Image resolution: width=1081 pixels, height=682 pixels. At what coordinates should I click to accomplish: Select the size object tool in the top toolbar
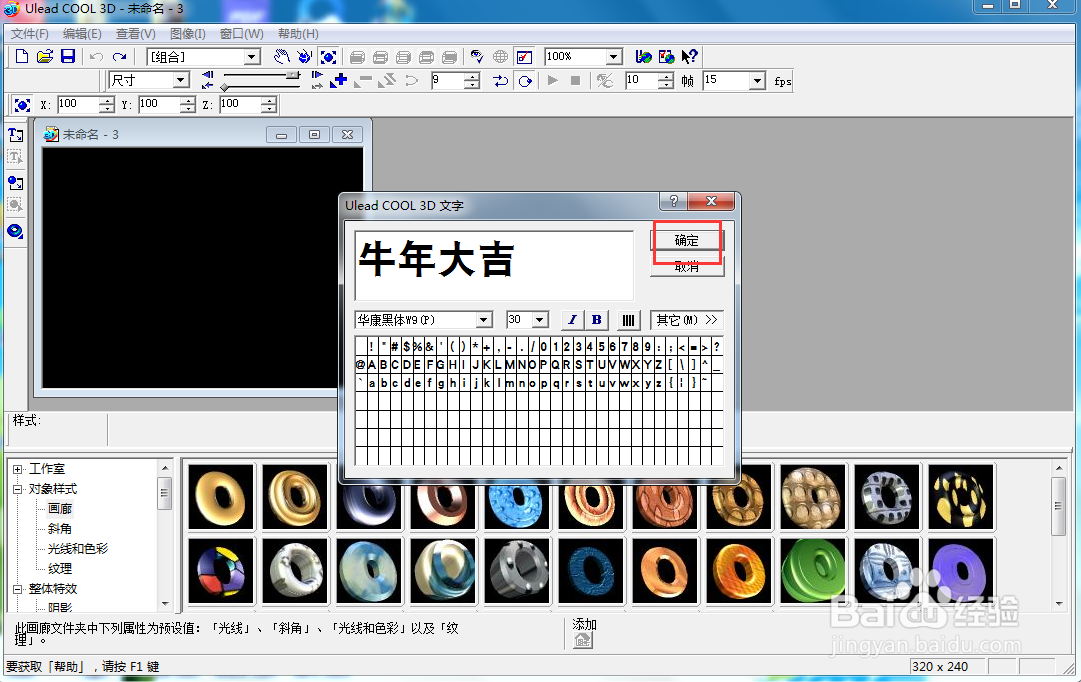(x=328, y=57)
